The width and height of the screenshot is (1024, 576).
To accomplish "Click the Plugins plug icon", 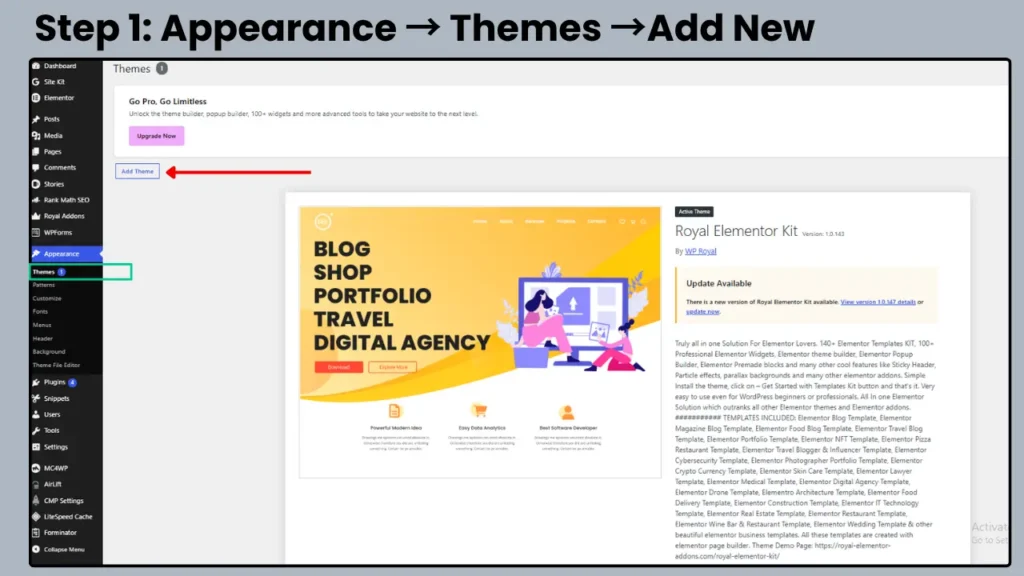I will click(x=36, y=382).
